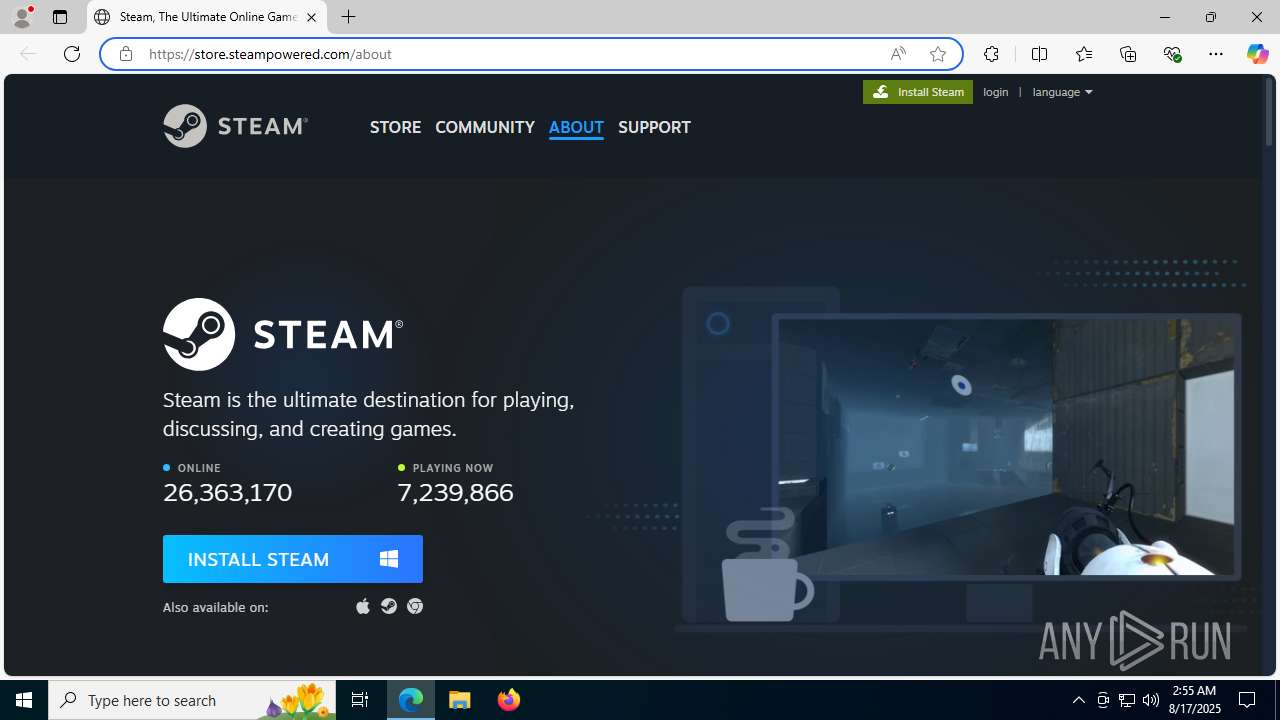Open Microsoft Edge from taskbar
This screenshot has height=720, width=1280.
[411, 700]
